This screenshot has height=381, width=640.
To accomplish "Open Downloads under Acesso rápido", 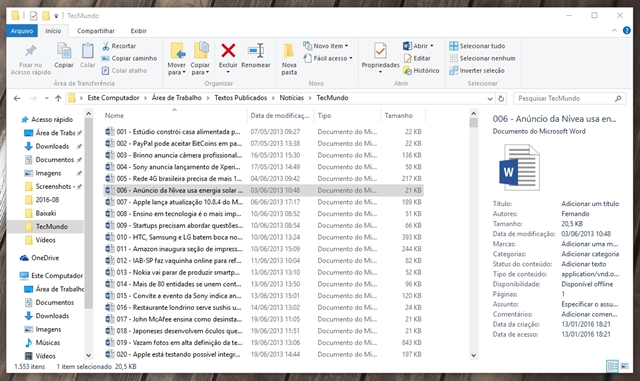I will tap(47, 146).
